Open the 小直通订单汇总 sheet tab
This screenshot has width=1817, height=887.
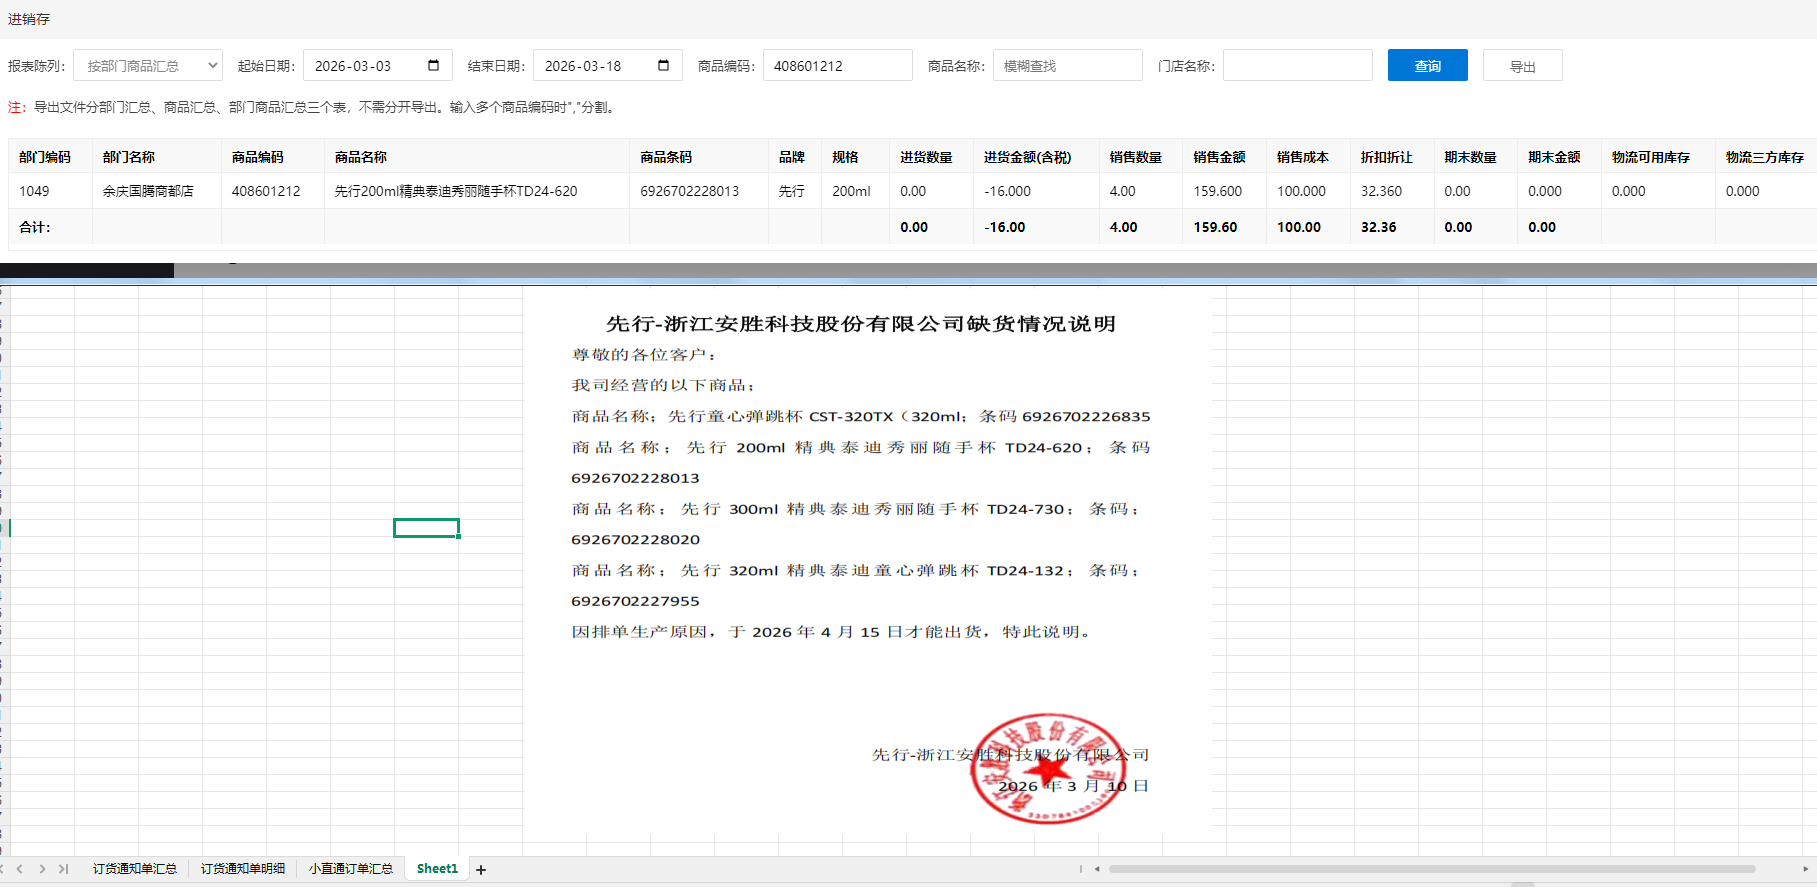[x=351, y=869]
